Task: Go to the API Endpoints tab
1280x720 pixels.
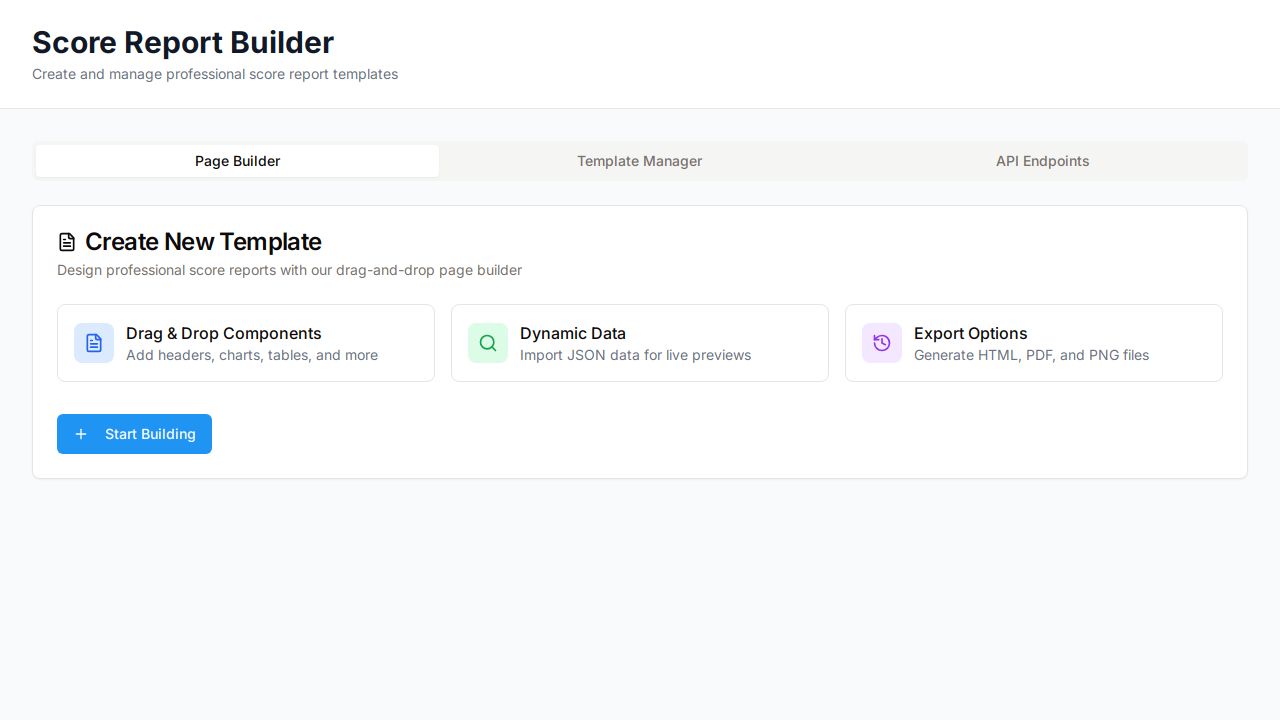Action: pos(1042,161)
